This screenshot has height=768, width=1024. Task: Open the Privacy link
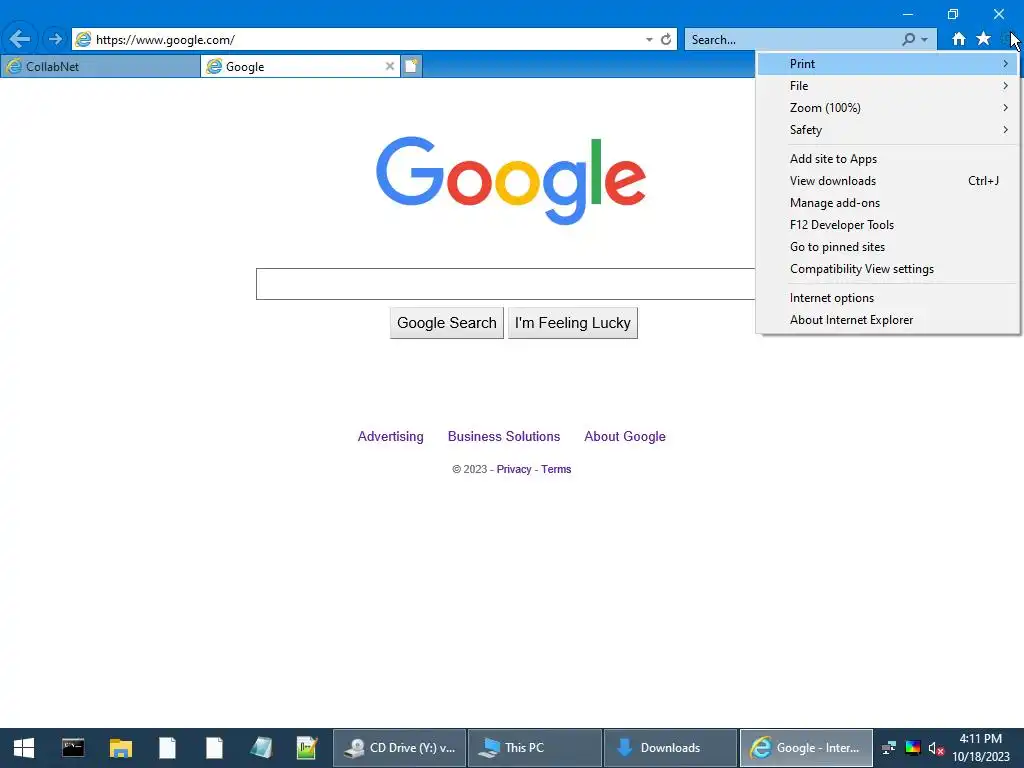(x=514, y=469)
